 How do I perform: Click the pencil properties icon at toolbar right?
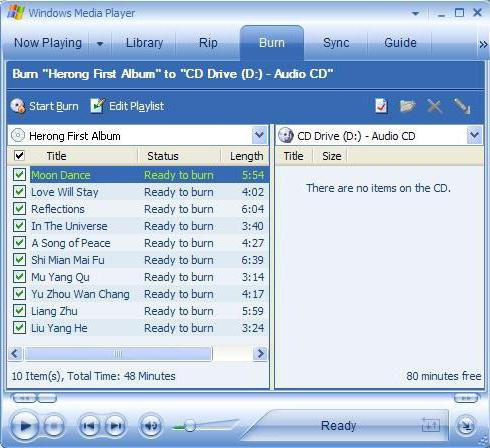pyautogui.click(x=462, y=106)
